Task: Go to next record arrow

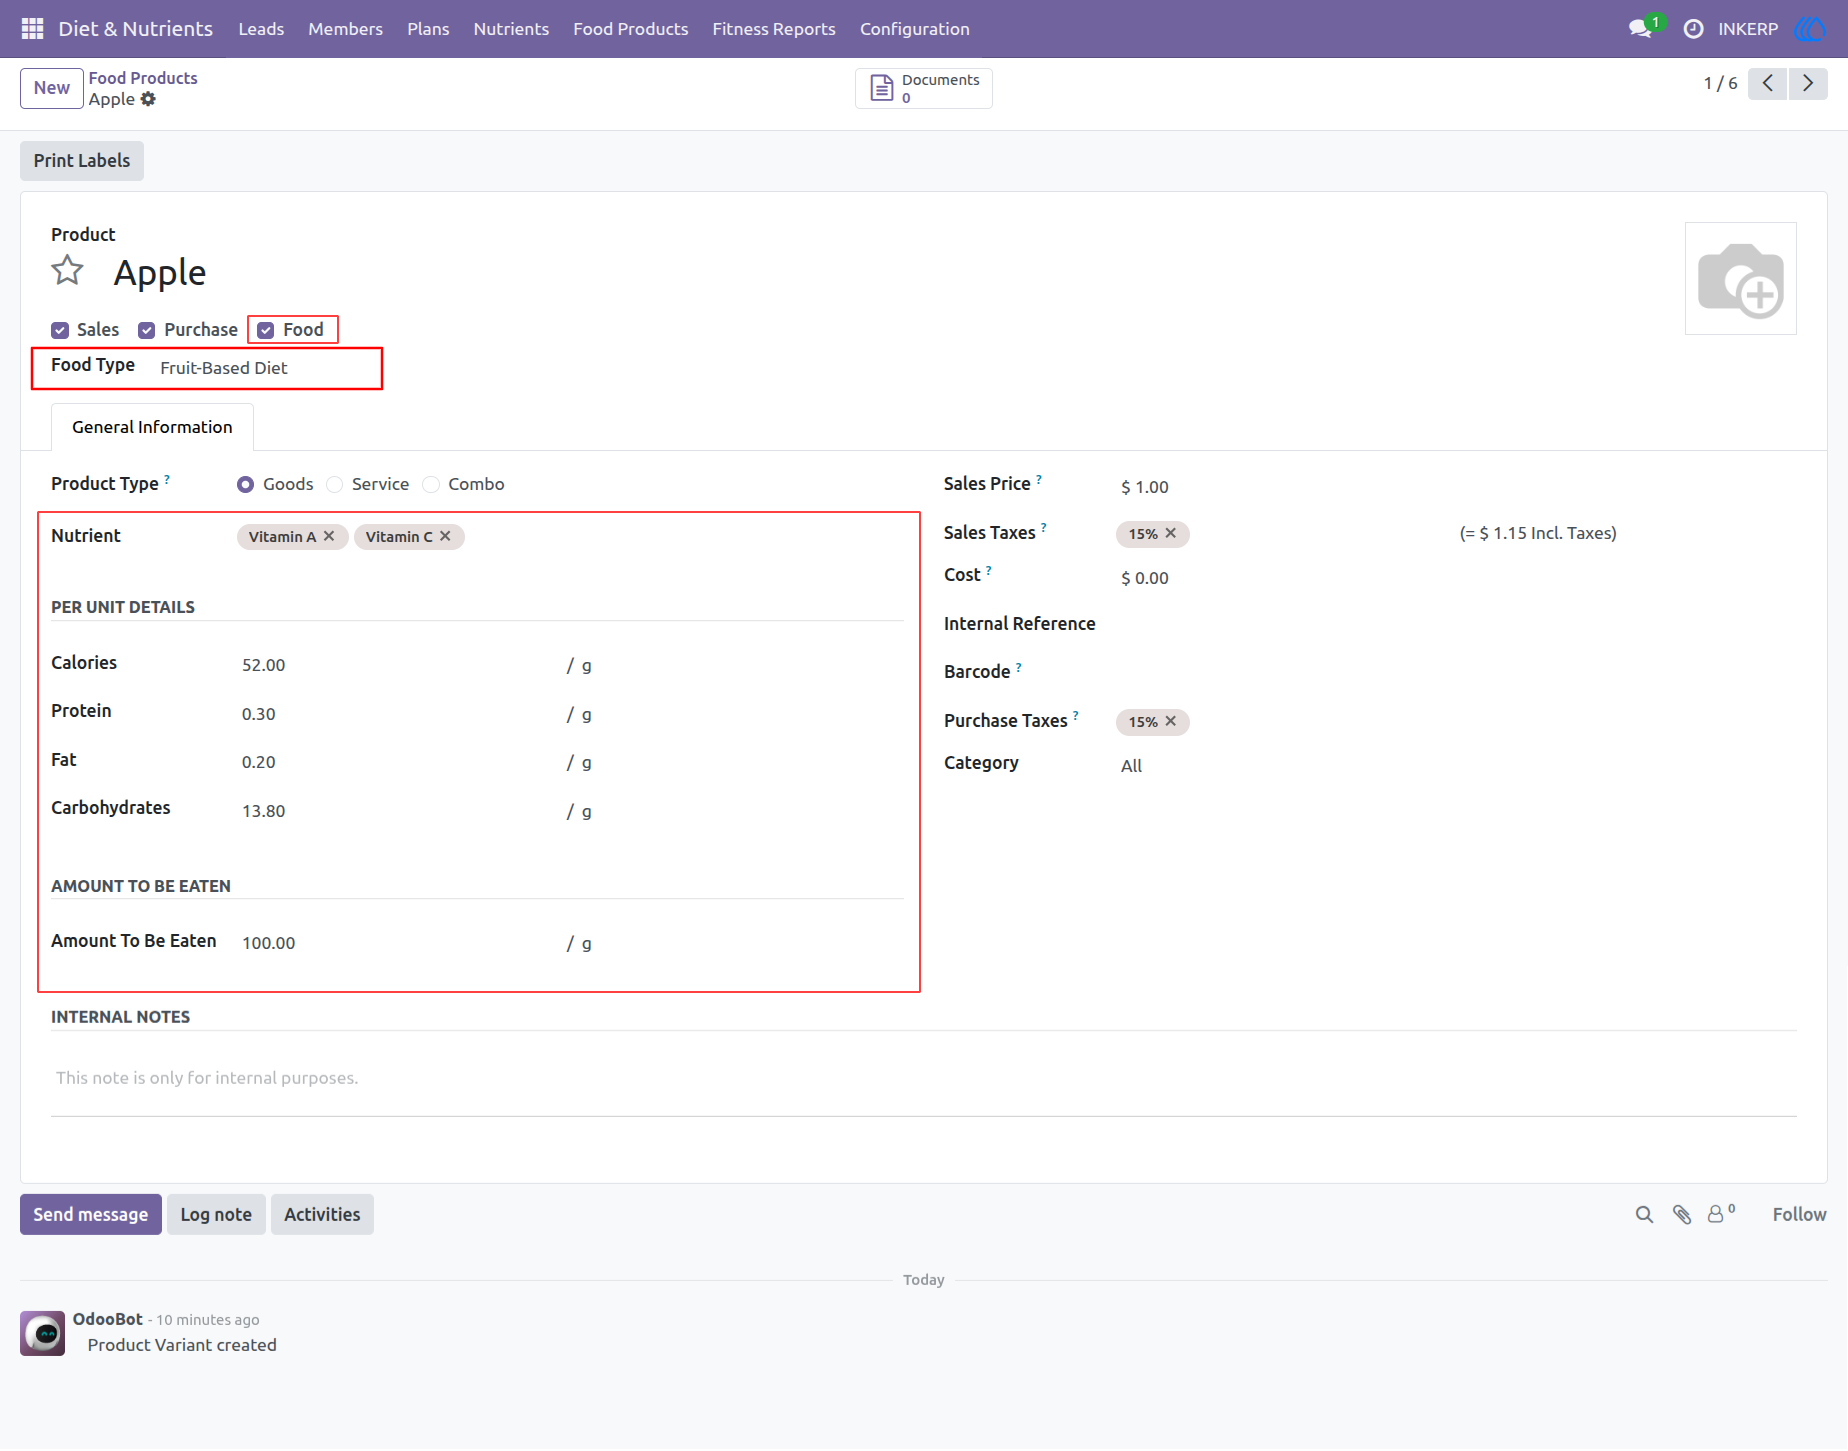Action: click(x=1808, y=84)
